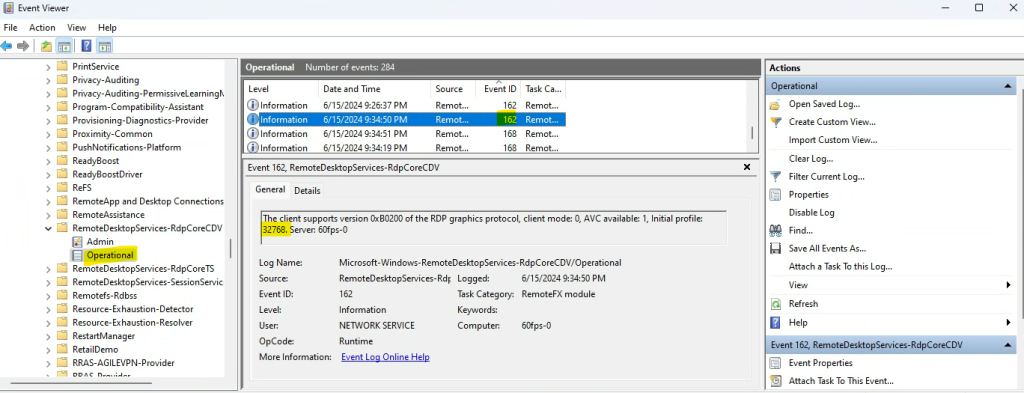Click the Attach Task To This Event icon
This screenshot has height=393, width=1024.
[775, 381]
